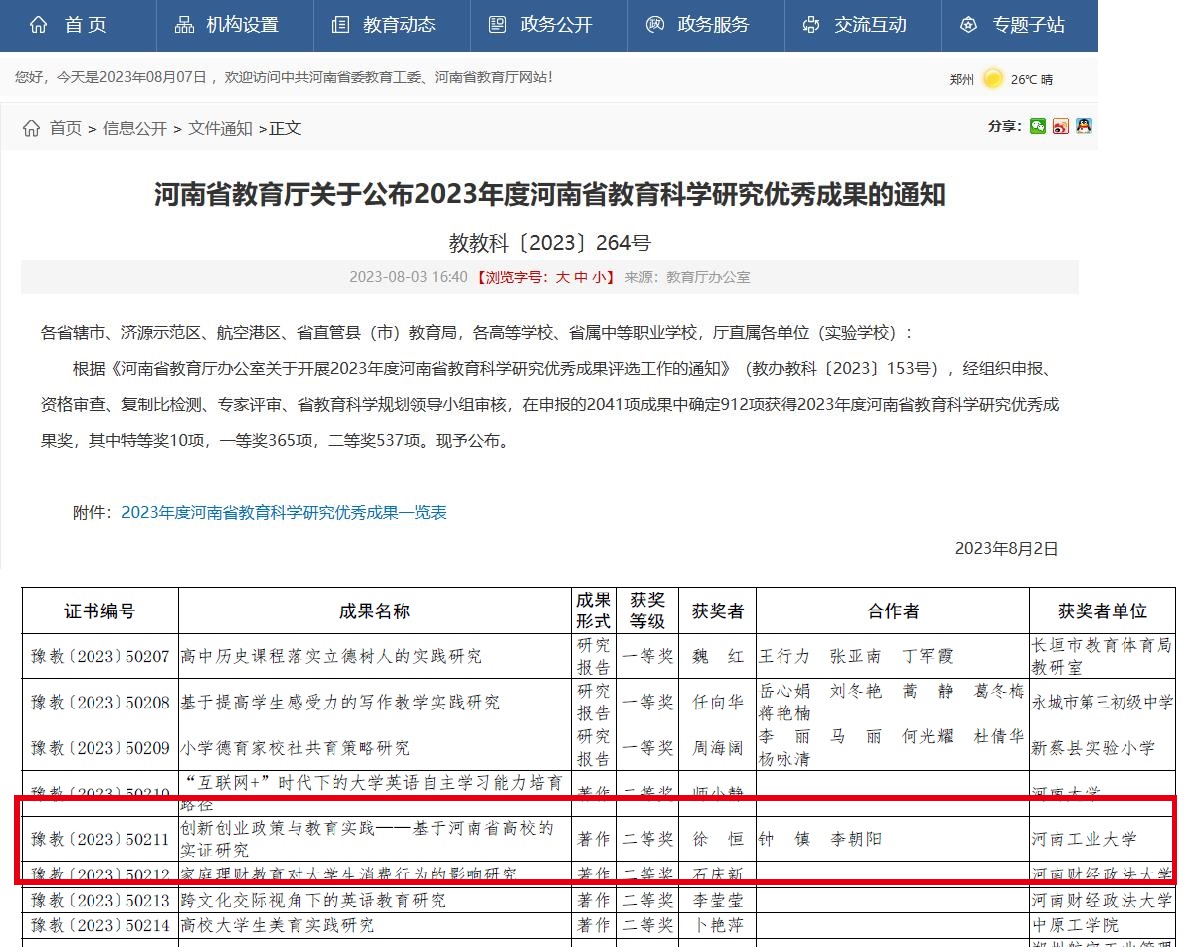Click the 证书编号 column header

point(100,611)
